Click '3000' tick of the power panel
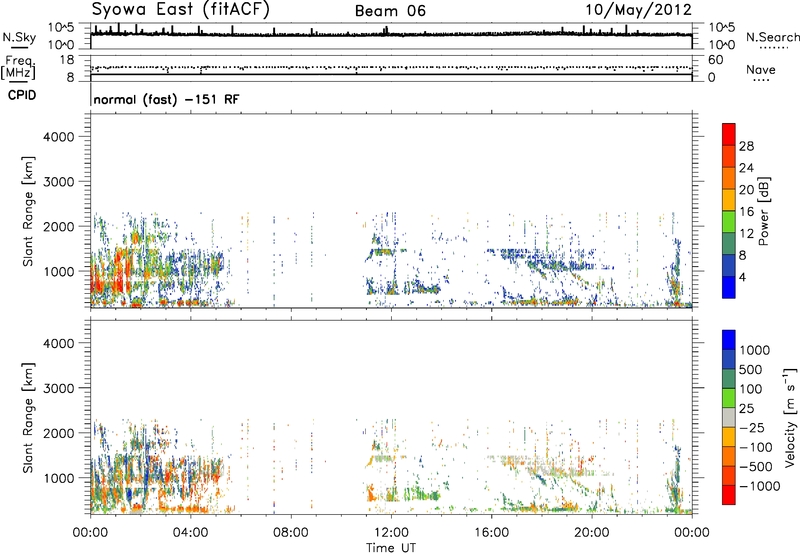 [58, 182]
